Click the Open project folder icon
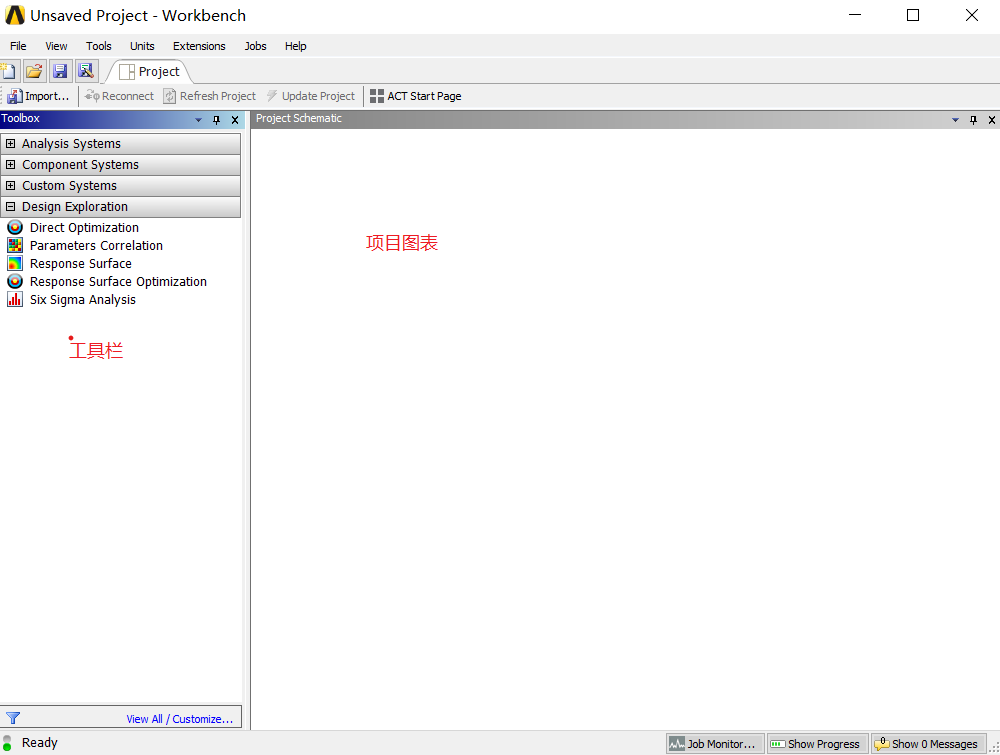The image size is (1000, 755). click(x=34, y=71)
